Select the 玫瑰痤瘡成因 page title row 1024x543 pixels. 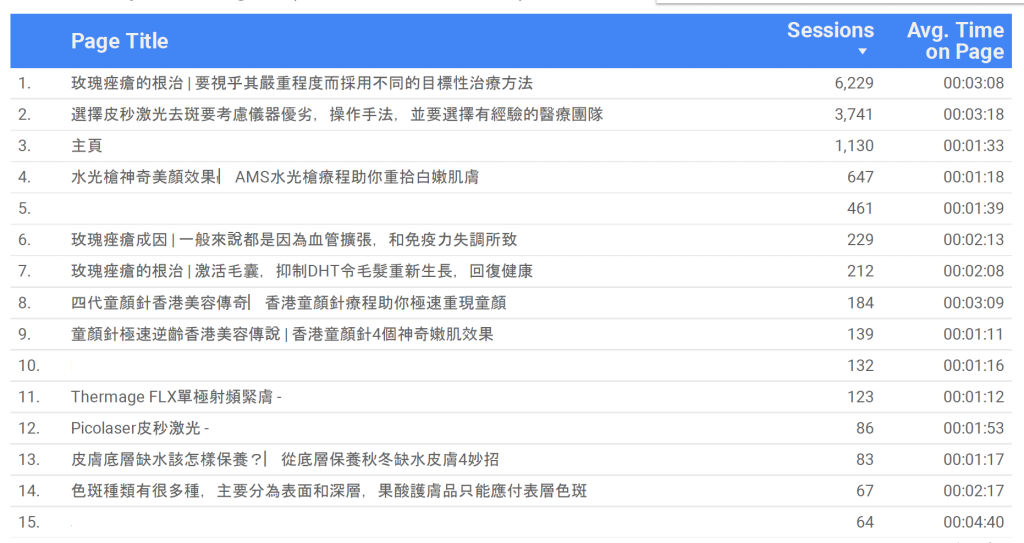click(294, 240)
